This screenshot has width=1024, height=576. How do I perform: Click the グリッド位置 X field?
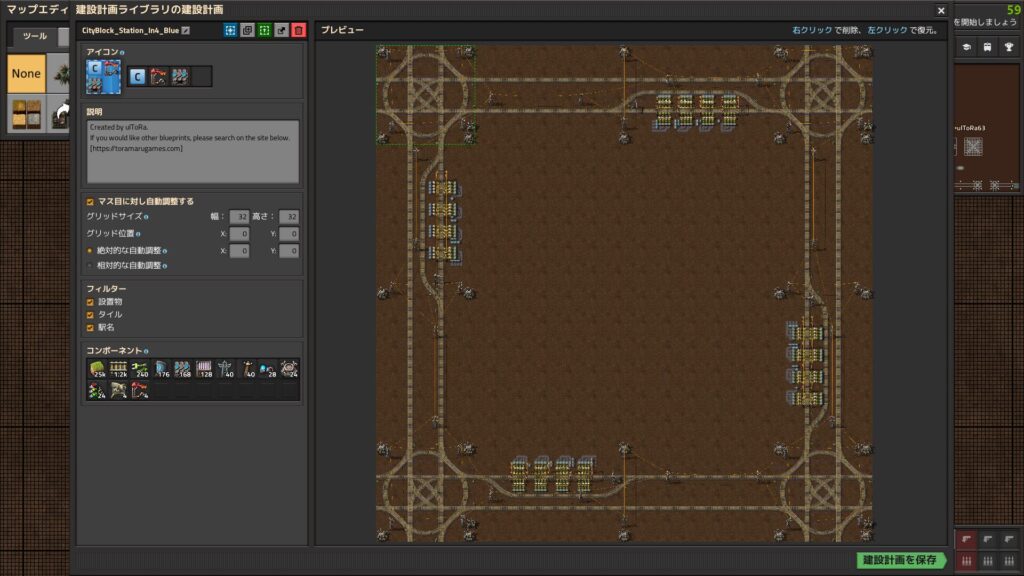(239, 233)
